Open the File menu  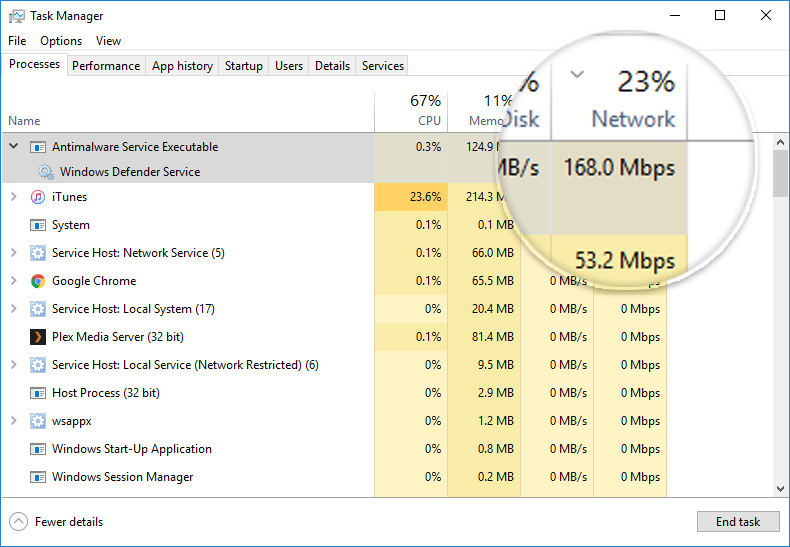click(17, 41)
